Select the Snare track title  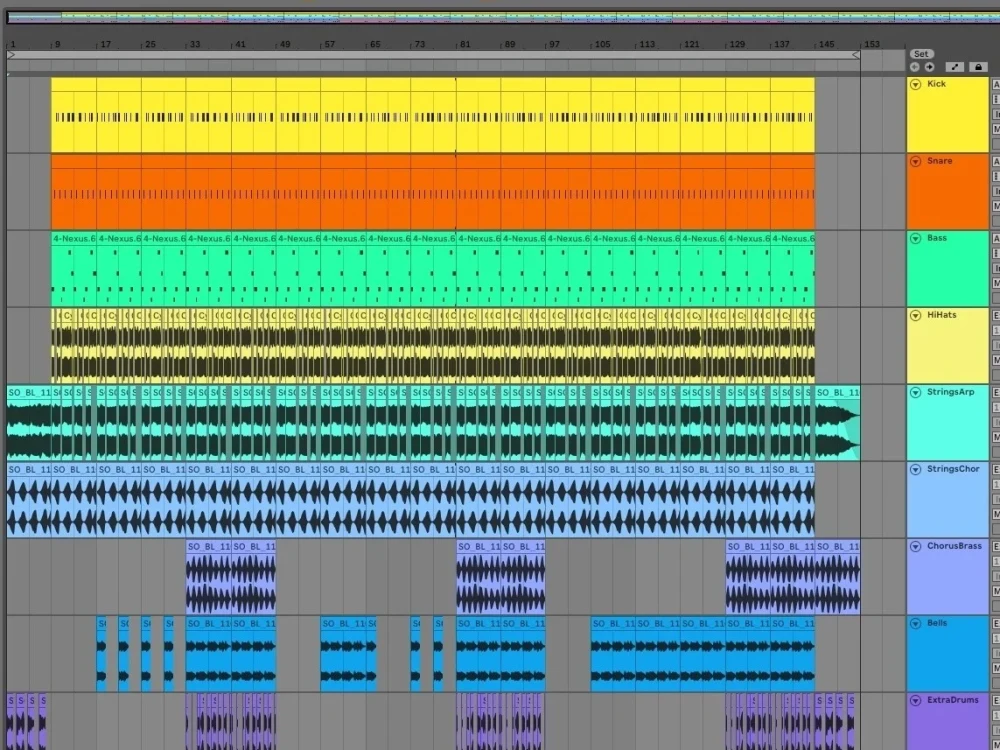coord(939,161)
